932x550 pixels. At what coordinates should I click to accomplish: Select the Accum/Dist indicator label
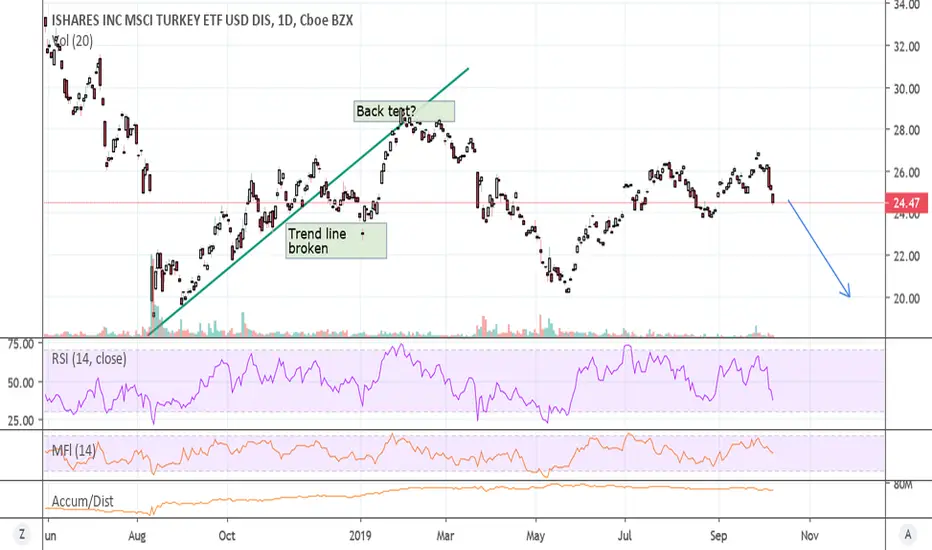click(82, 501)
